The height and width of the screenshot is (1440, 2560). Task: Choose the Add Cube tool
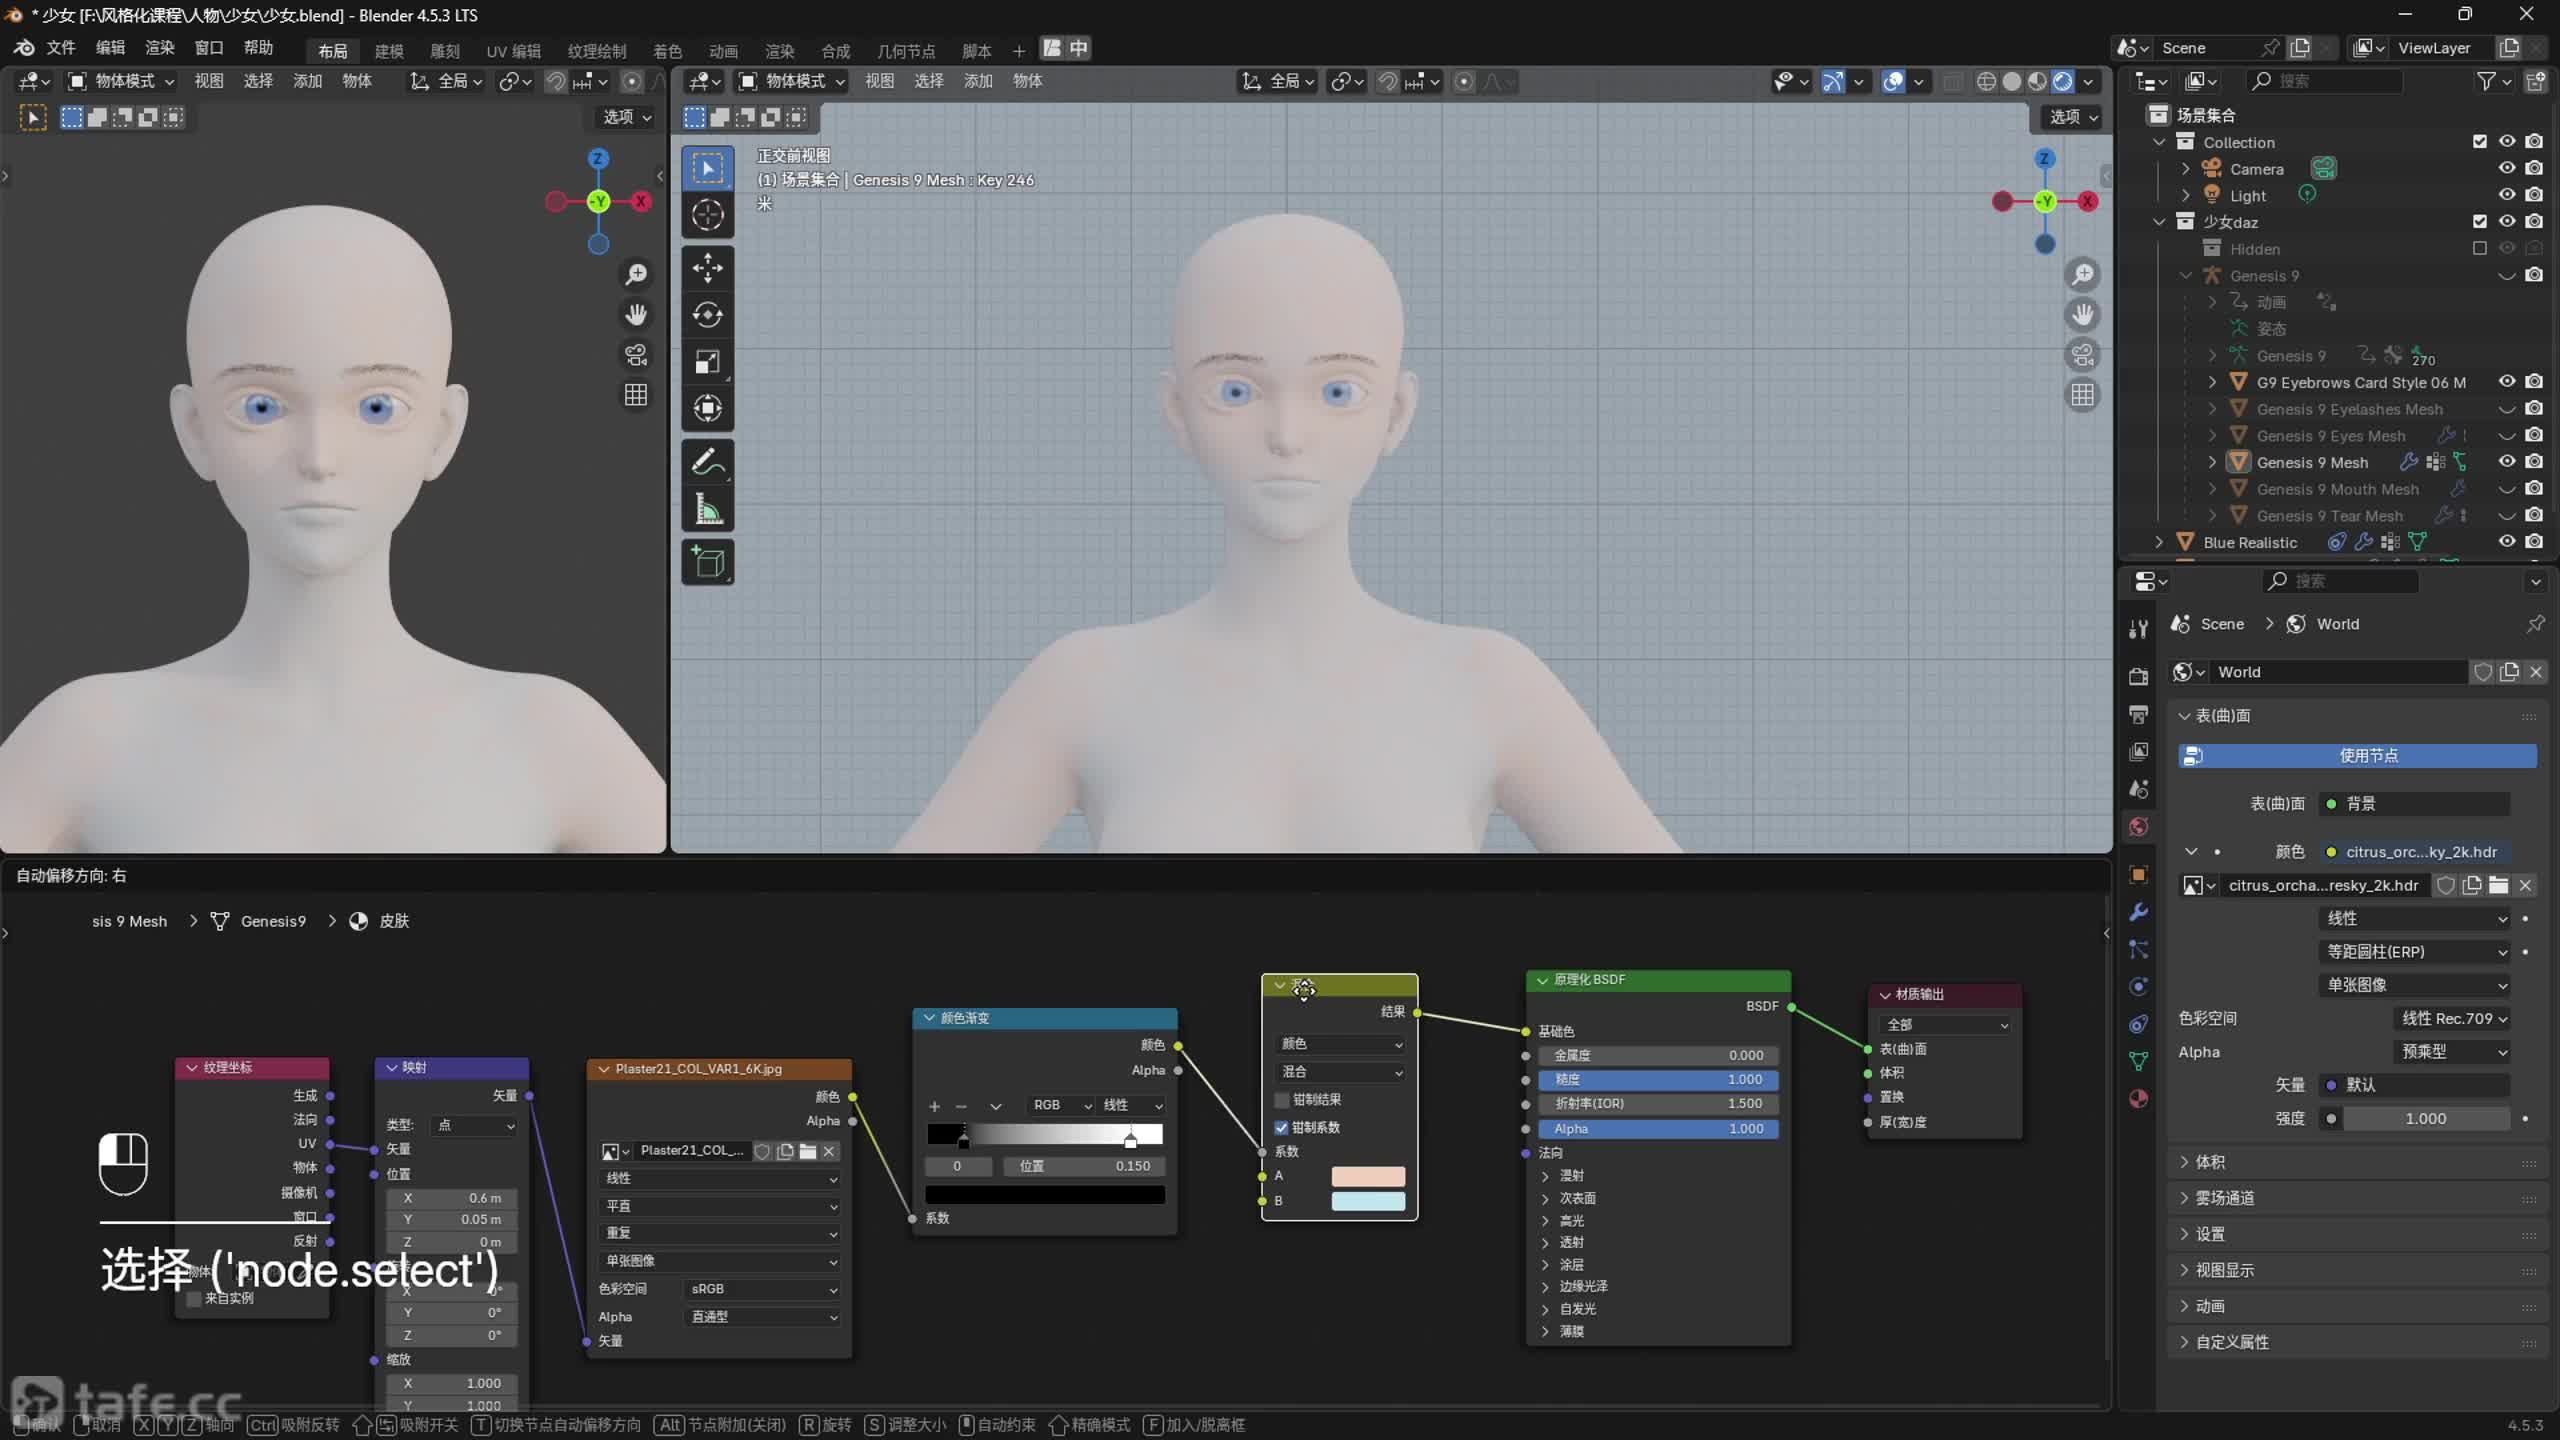pos(707,562)
